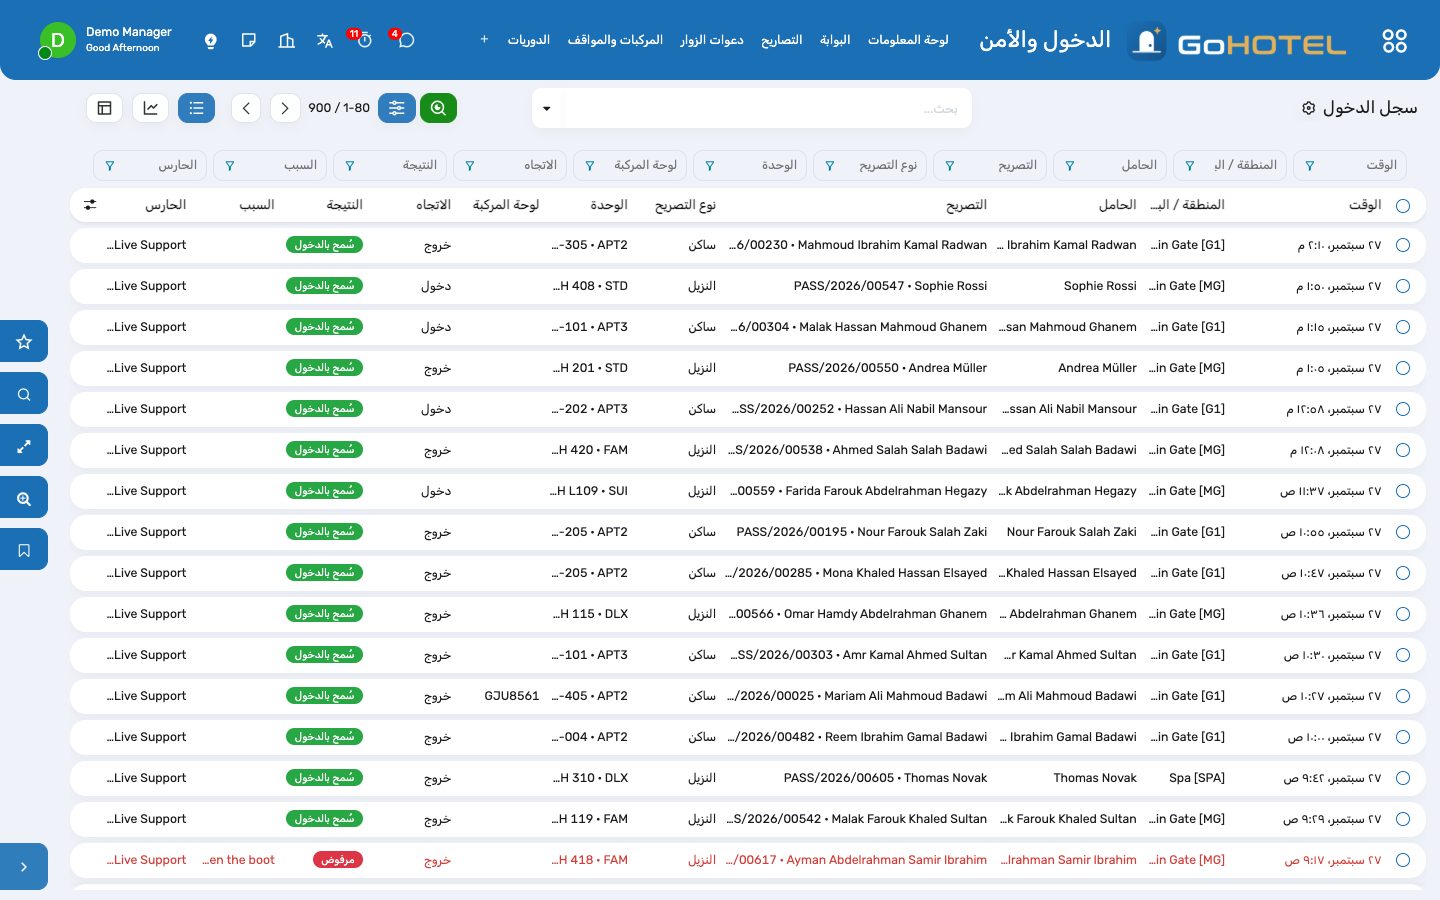Click the lightbulb tips icon

(x=211, y=40)
